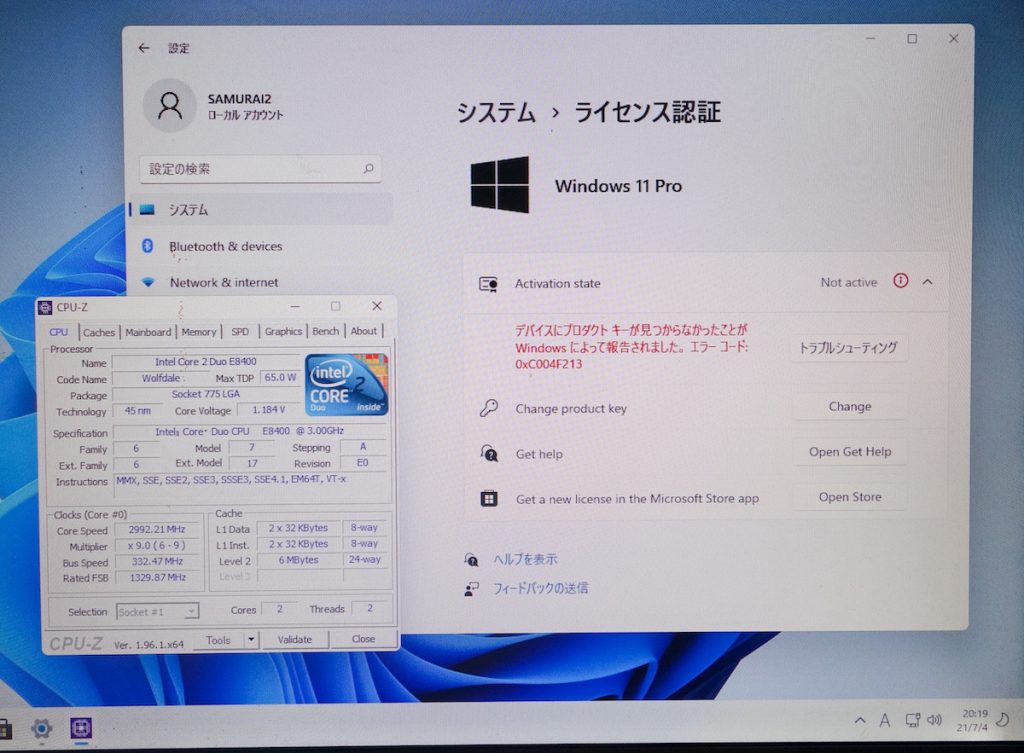Screen dimensions: 1024x753
Task: Switch to the Caches tab in CPU-Z
Action: (x=99, y=331)
